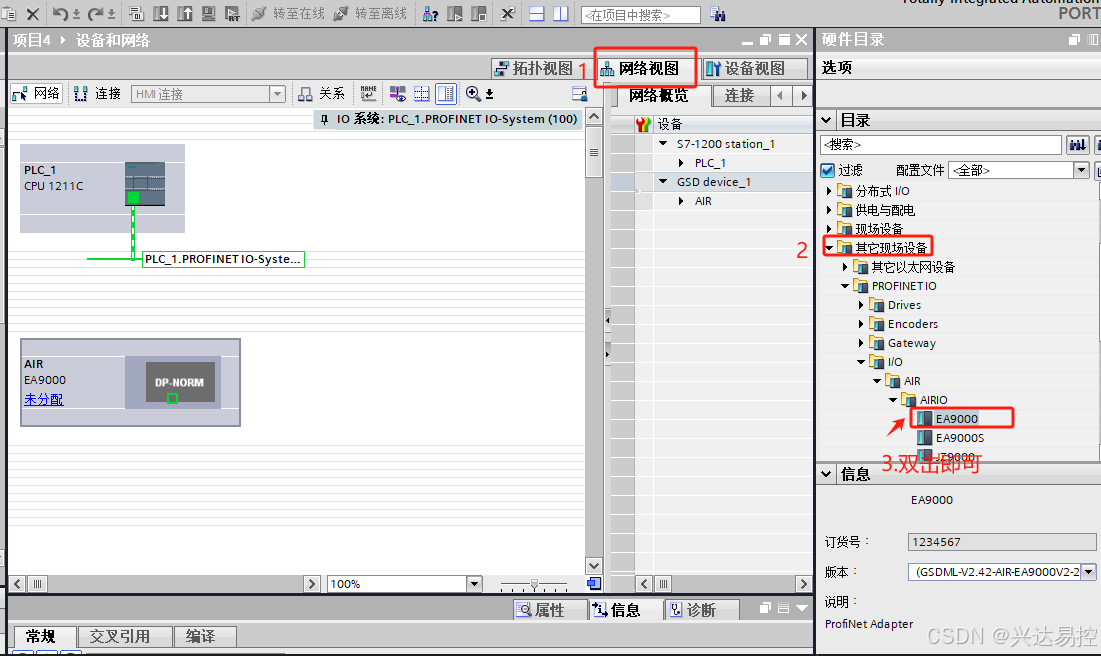1101x656 pixels.
Task: Click the Upload from device icon
Action: click(x=185, y=13)
